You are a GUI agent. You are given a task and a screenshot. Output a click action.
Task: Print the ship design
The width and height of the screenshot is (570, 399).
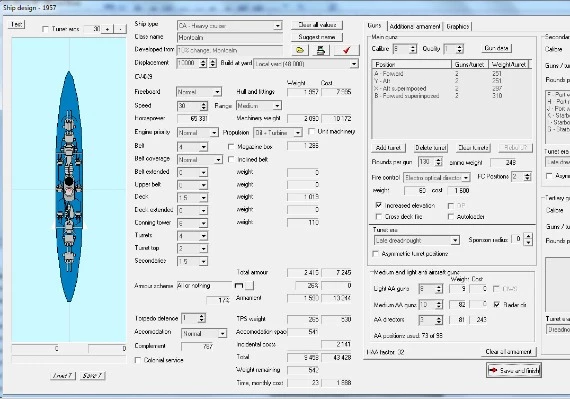click(x=321, y=50)
